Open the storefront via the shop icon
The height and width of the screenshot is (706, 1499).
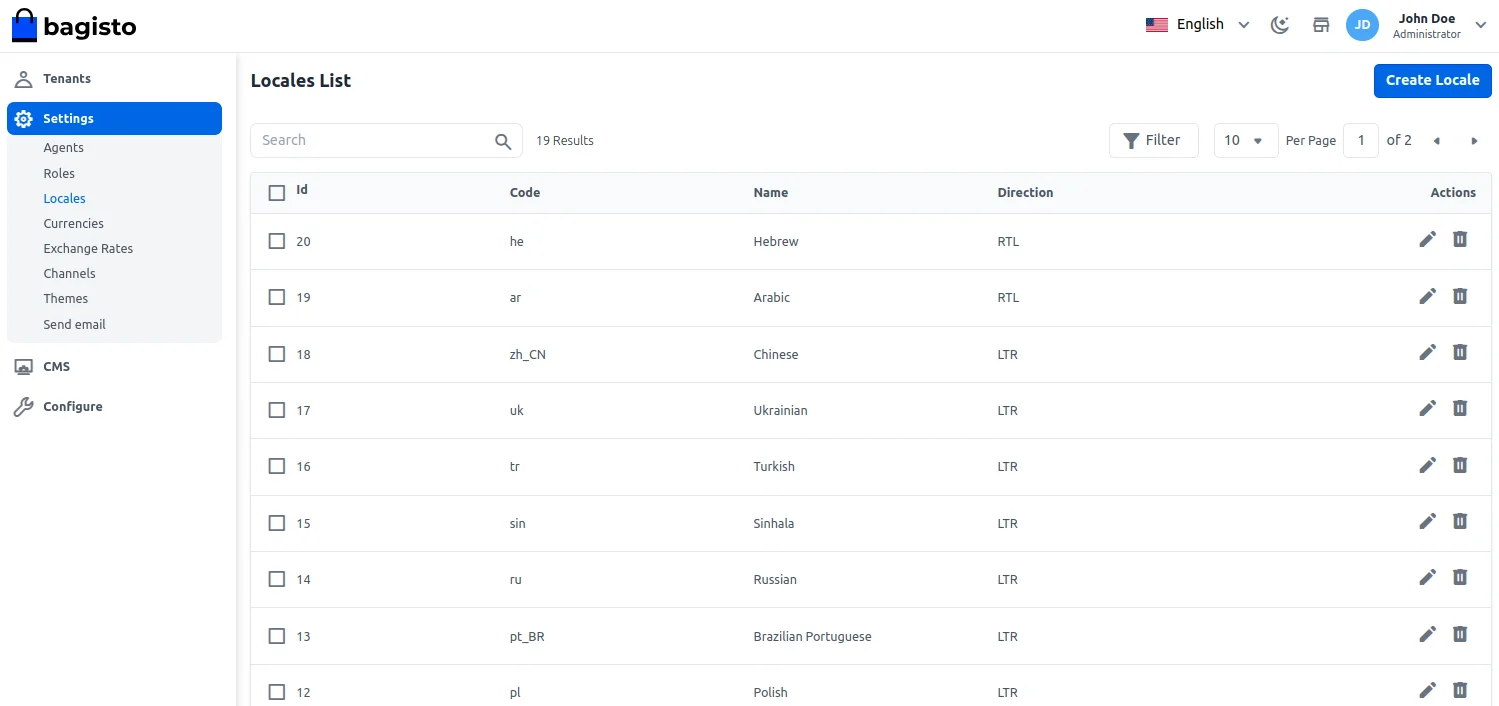1320,24
